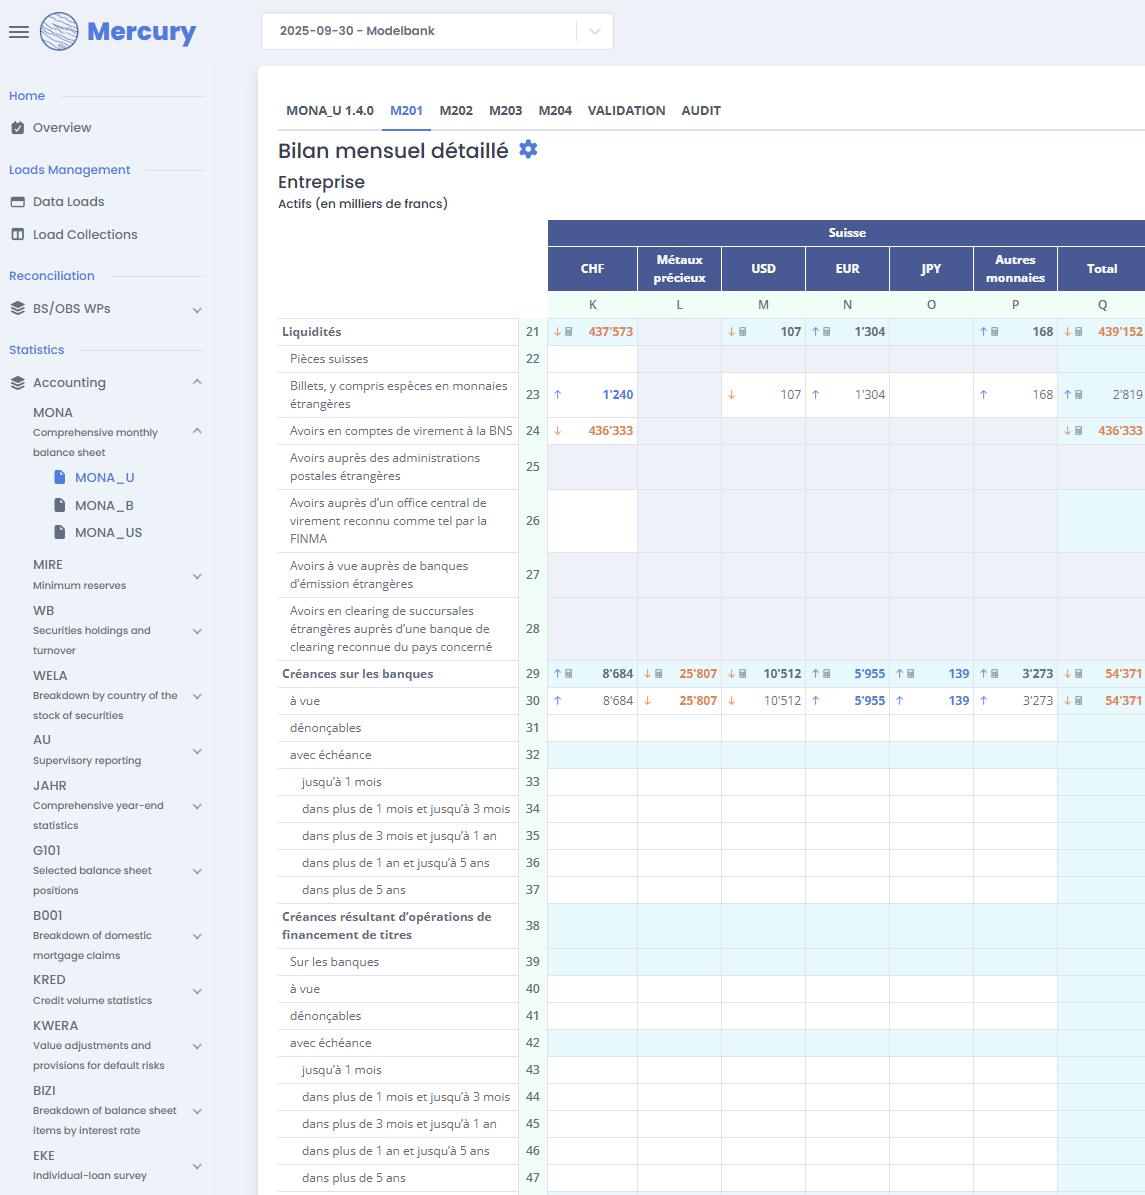Expand the MIRE Minimum reserves chevron
Image resolution: width=1145 pixels, height=1195 pixels.
(197, 576)
